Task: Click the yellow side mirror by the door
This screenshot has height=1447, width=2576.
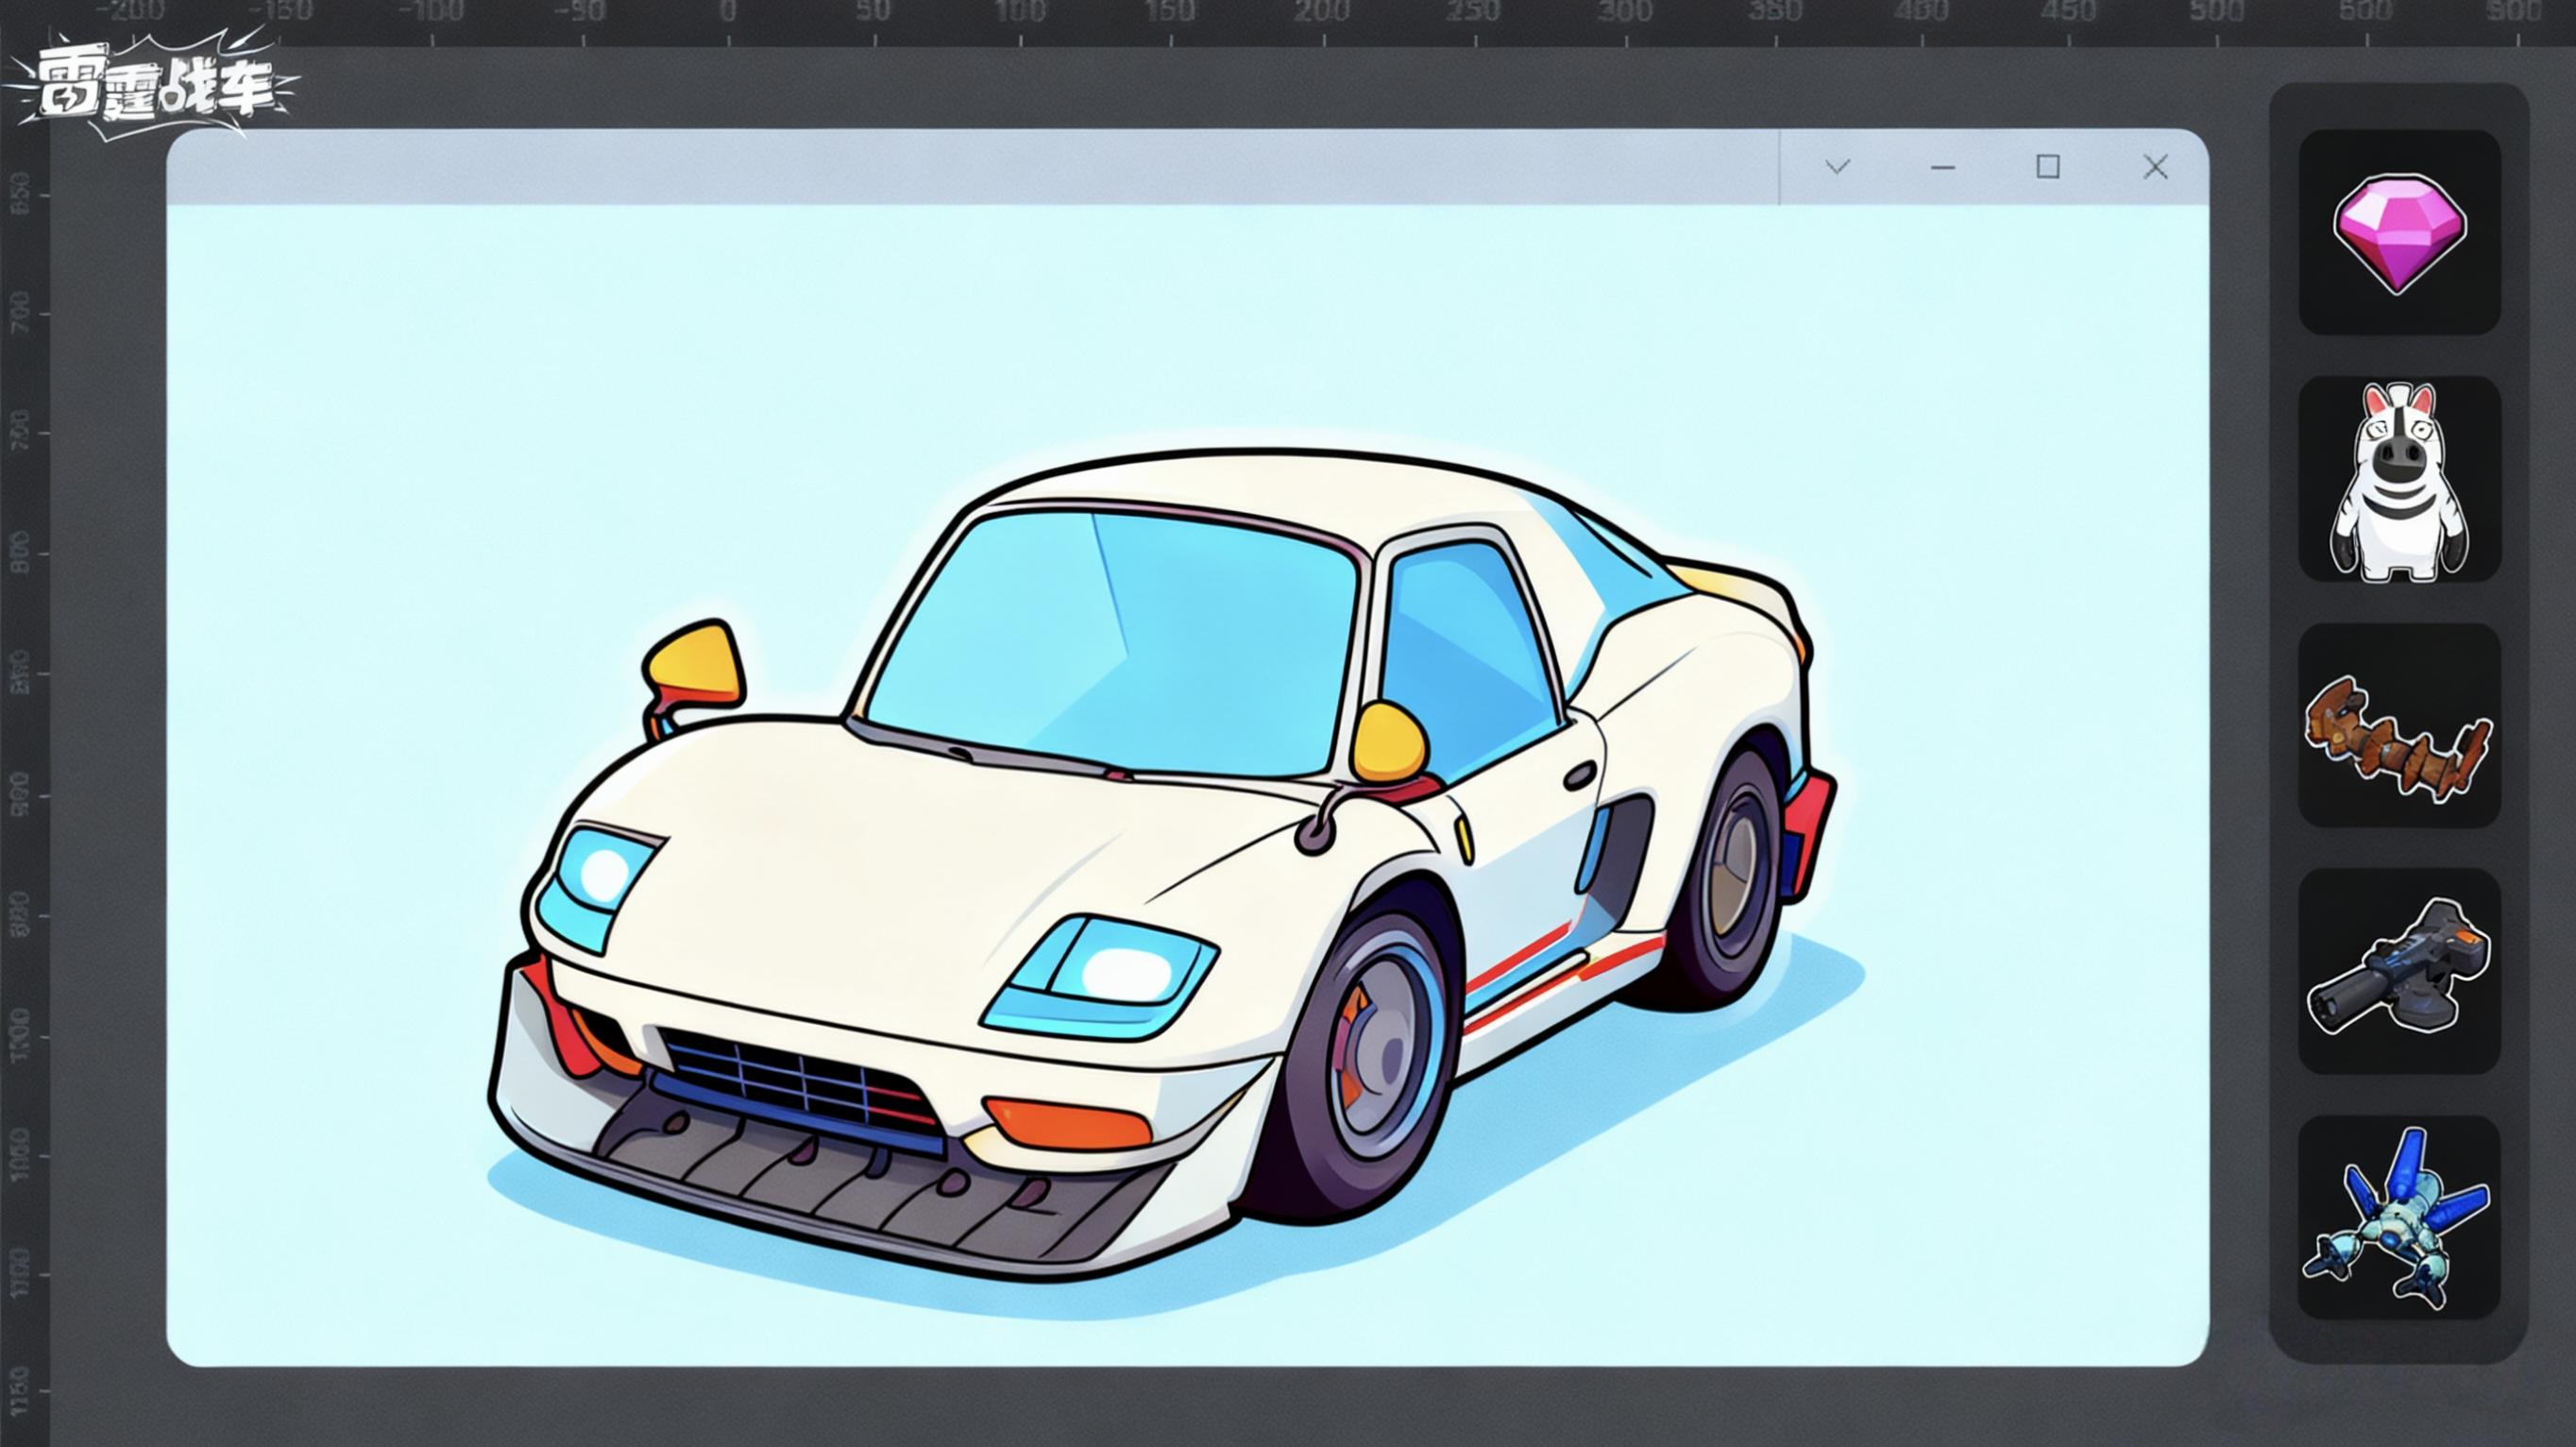Action: (x=1390, y=742)
